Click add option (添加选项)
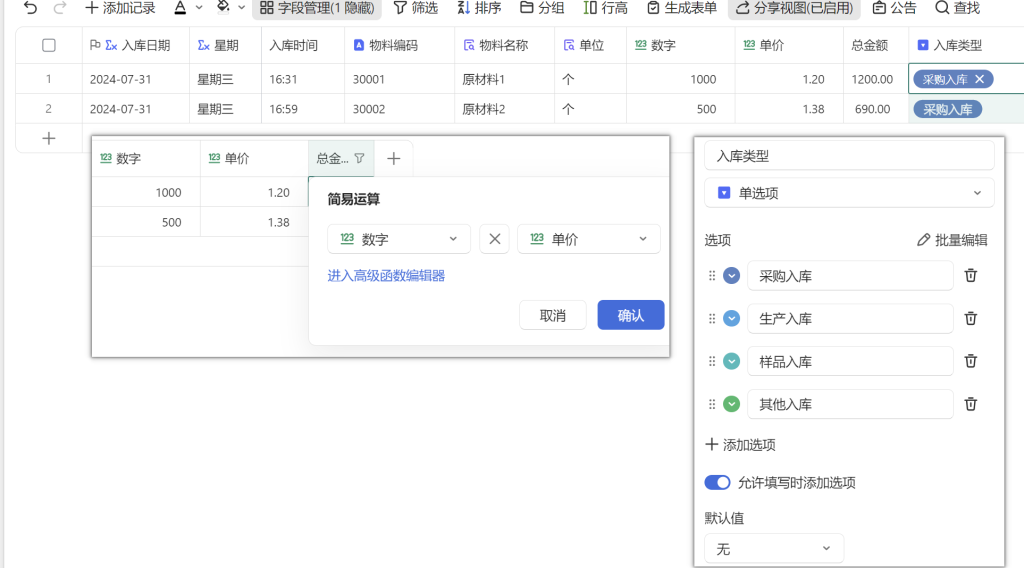 (741, 445)
